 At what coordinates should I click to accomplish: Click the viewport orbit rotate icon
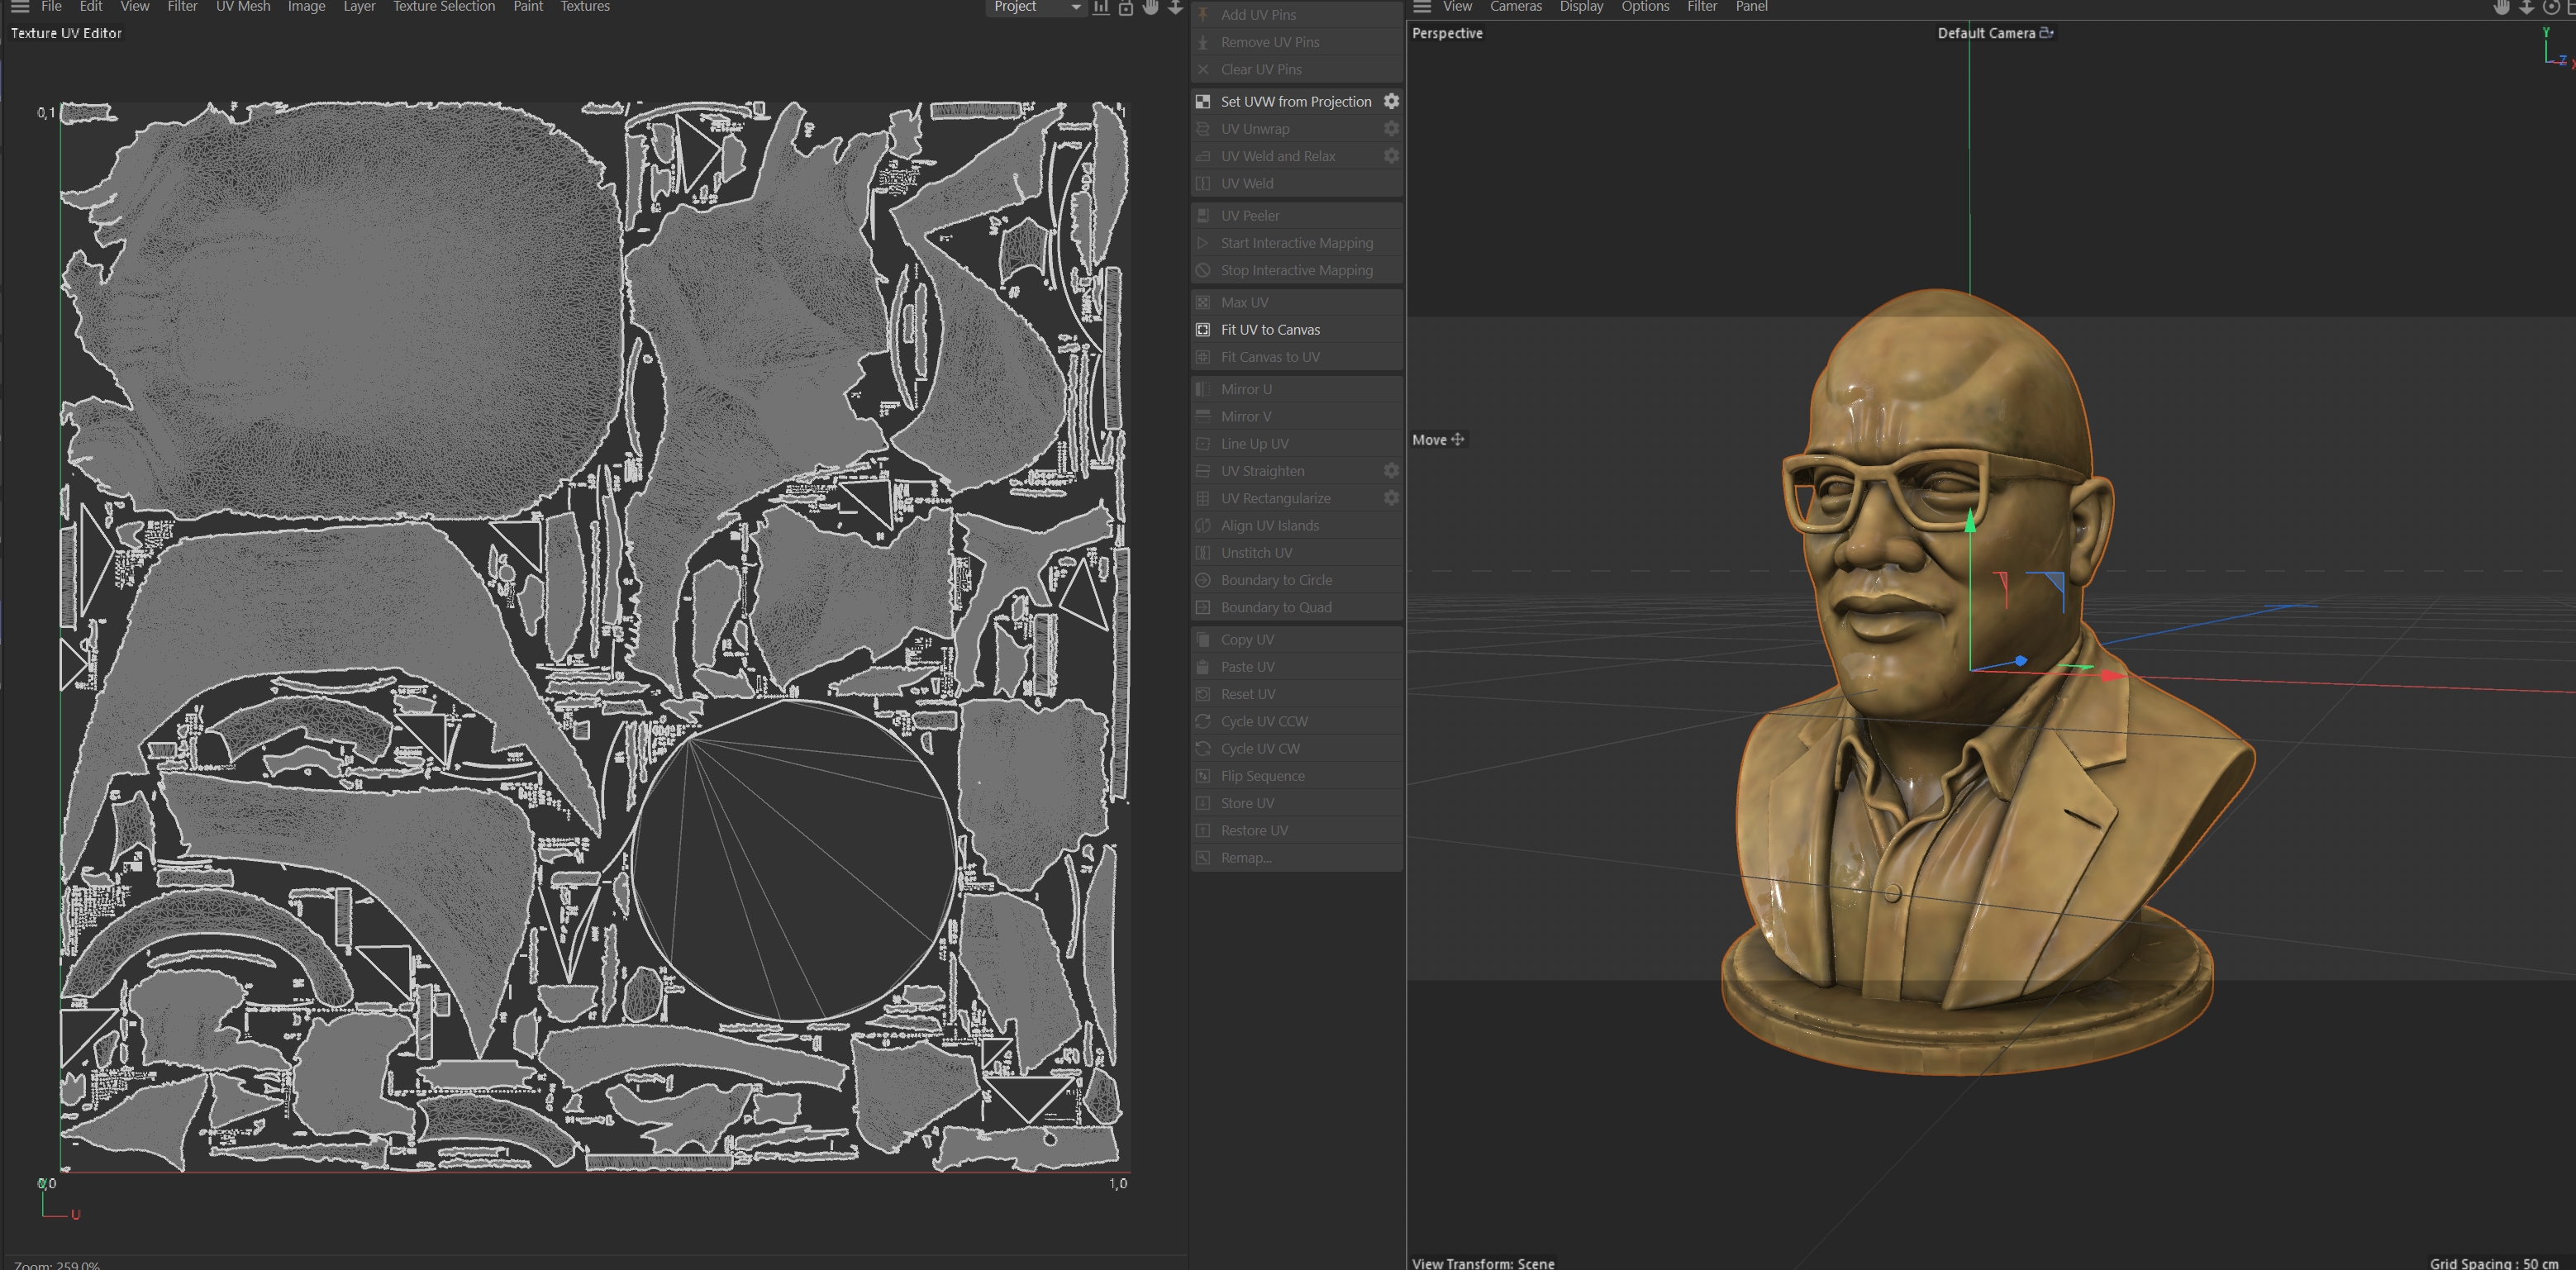click(2551, 7)
